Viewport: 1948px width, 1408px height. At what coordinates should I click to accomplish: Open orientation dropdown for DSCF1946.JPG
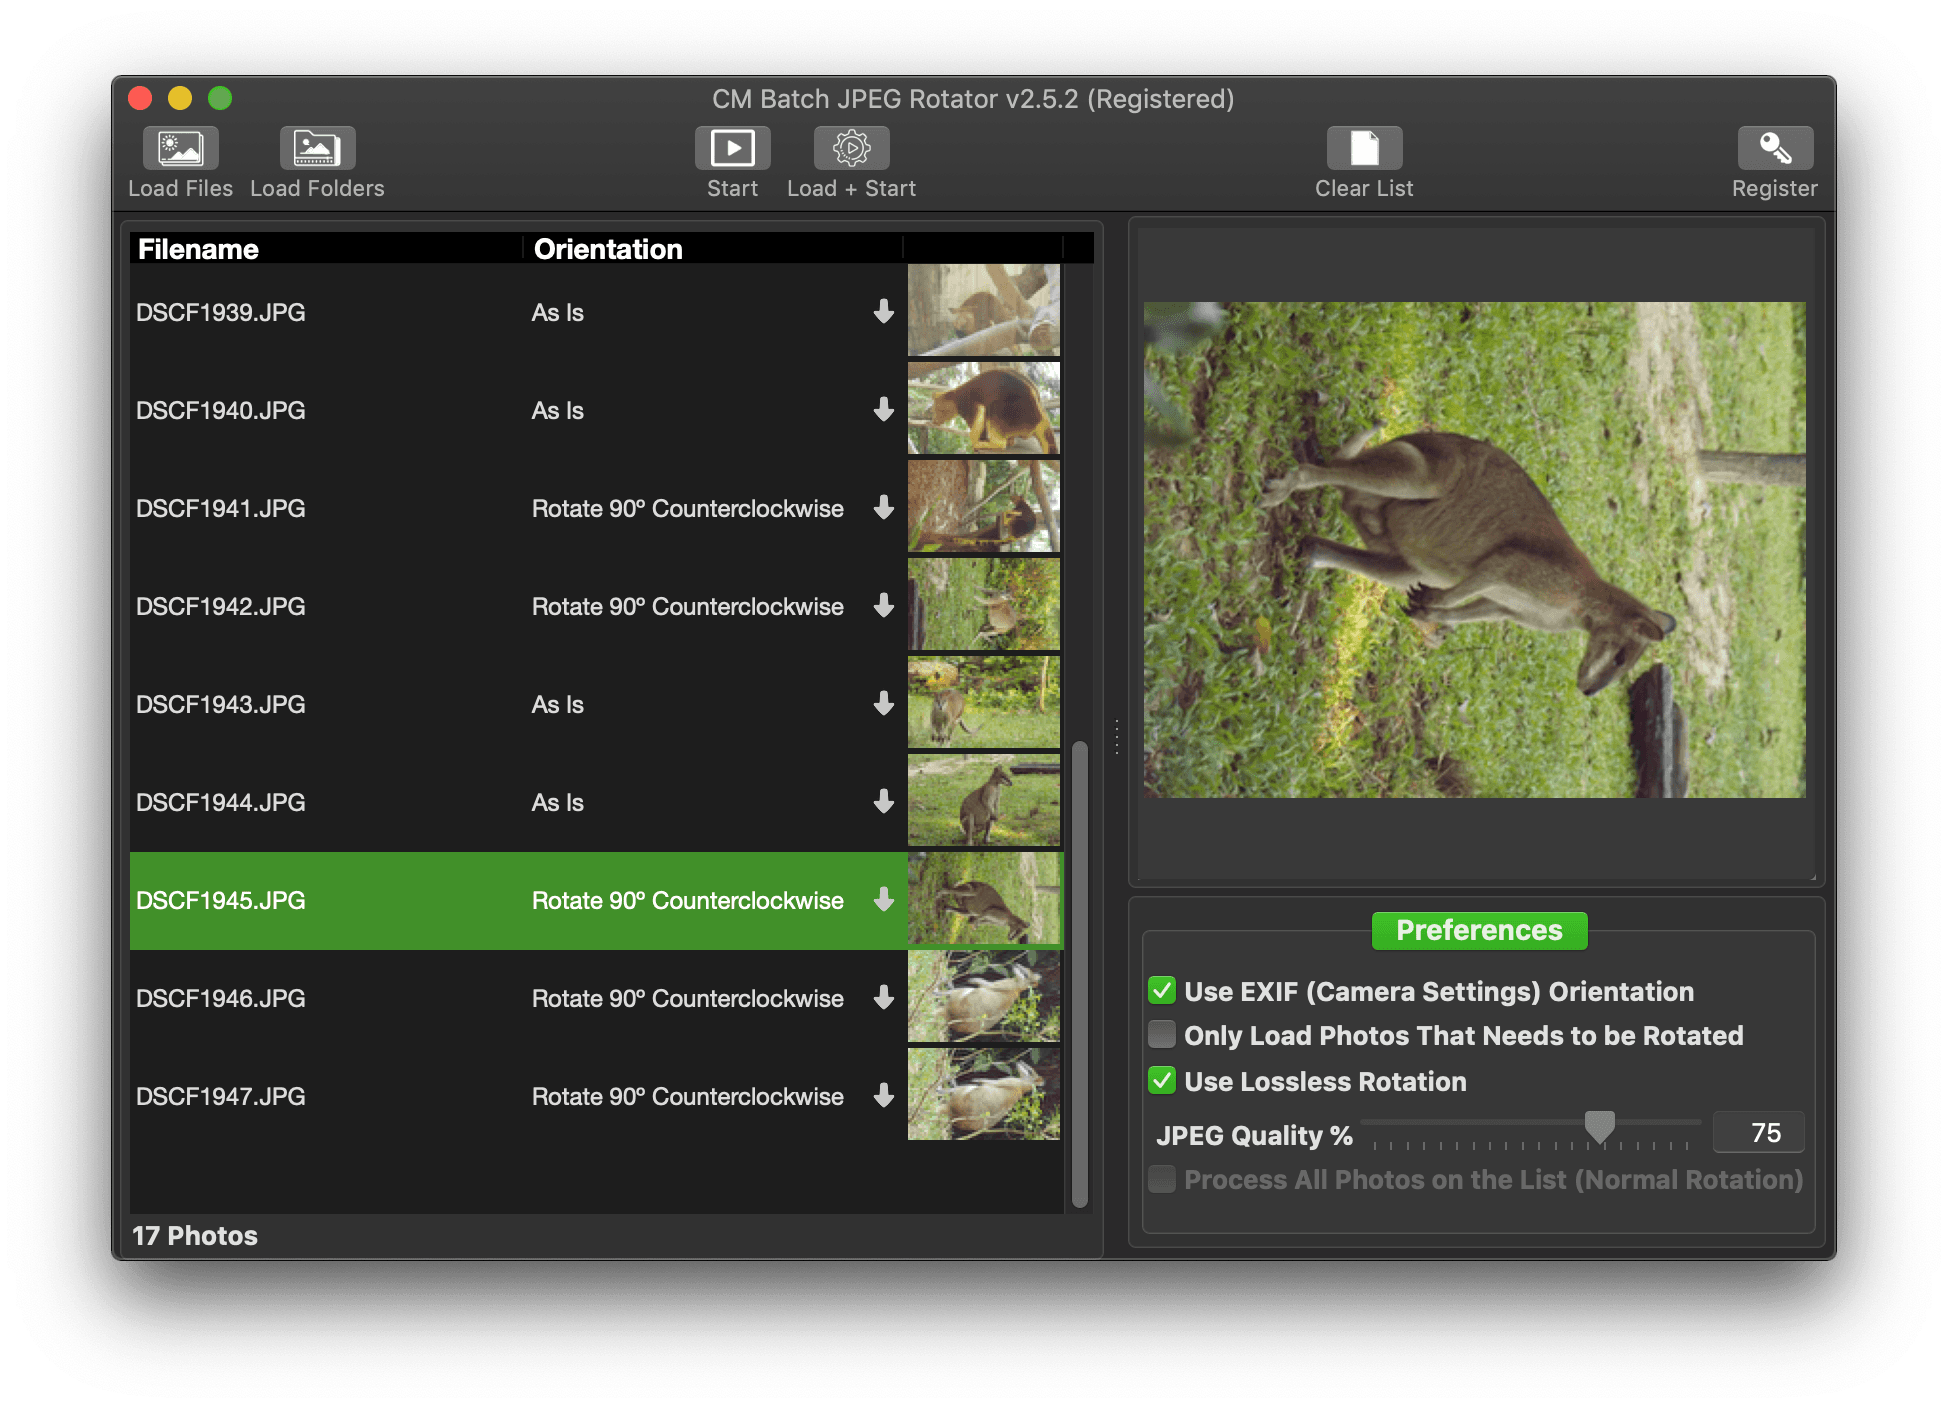tap(883, 998)
